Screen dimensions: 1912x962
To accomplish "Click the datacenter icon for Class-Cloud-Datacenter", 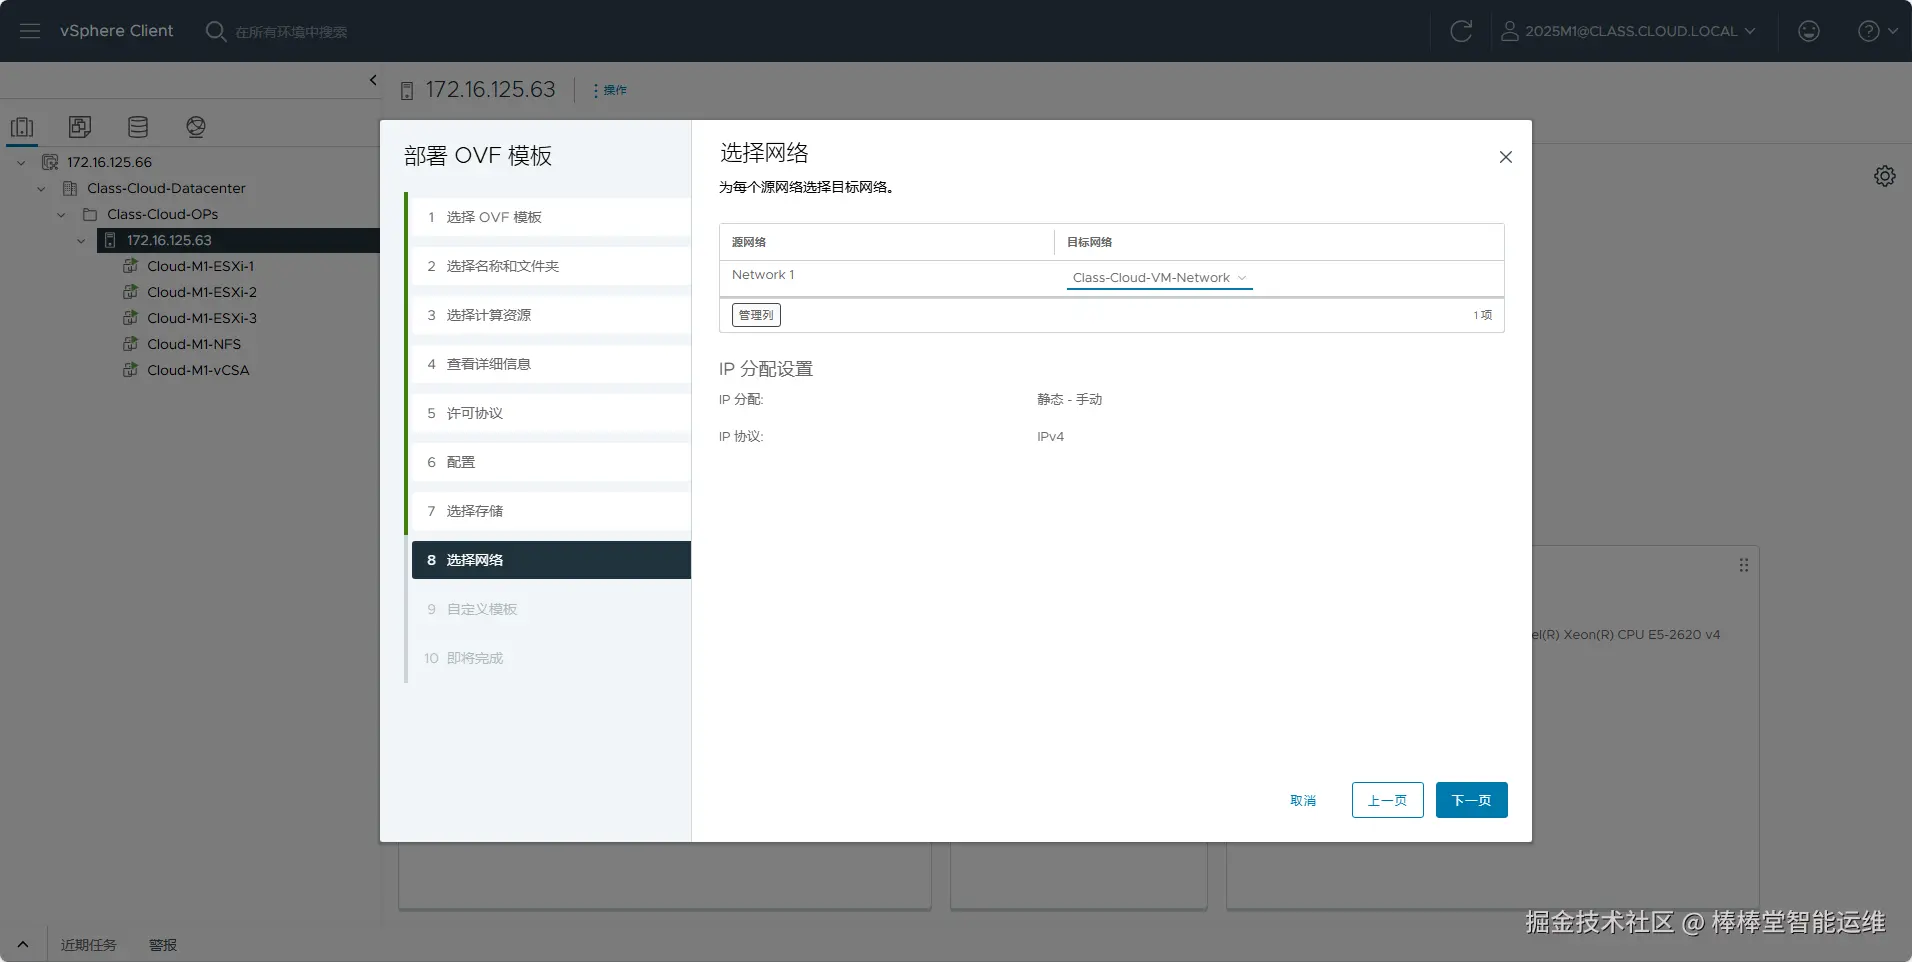I will point(70,188).
